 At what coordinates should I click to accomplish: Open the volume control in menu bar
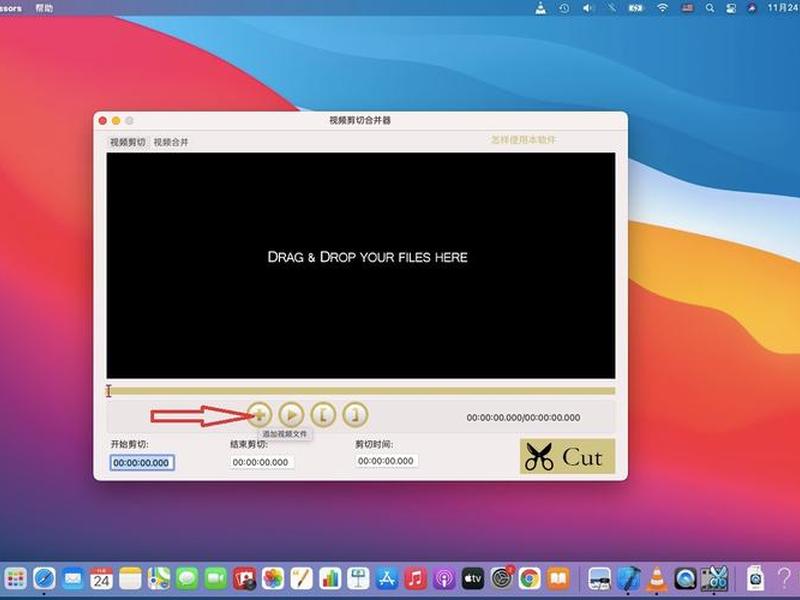(588, 8)
